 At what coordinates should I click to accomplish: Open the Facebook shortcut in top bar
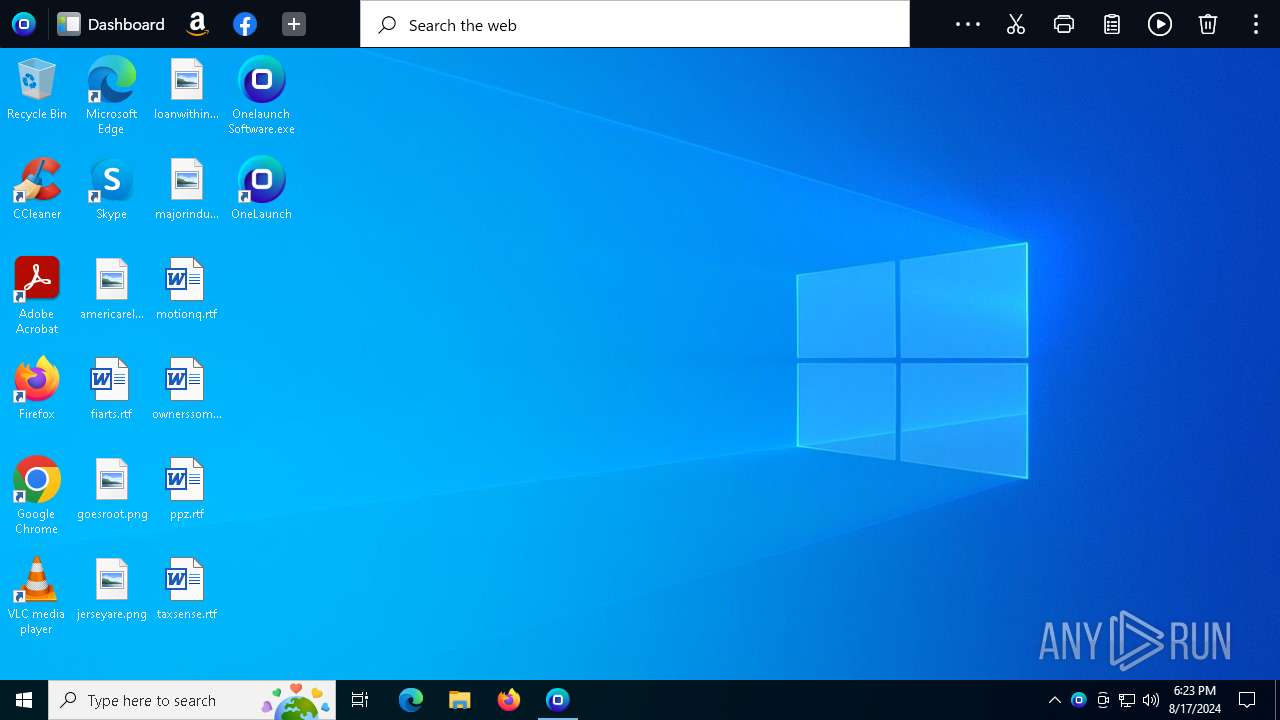coord(245,24)
